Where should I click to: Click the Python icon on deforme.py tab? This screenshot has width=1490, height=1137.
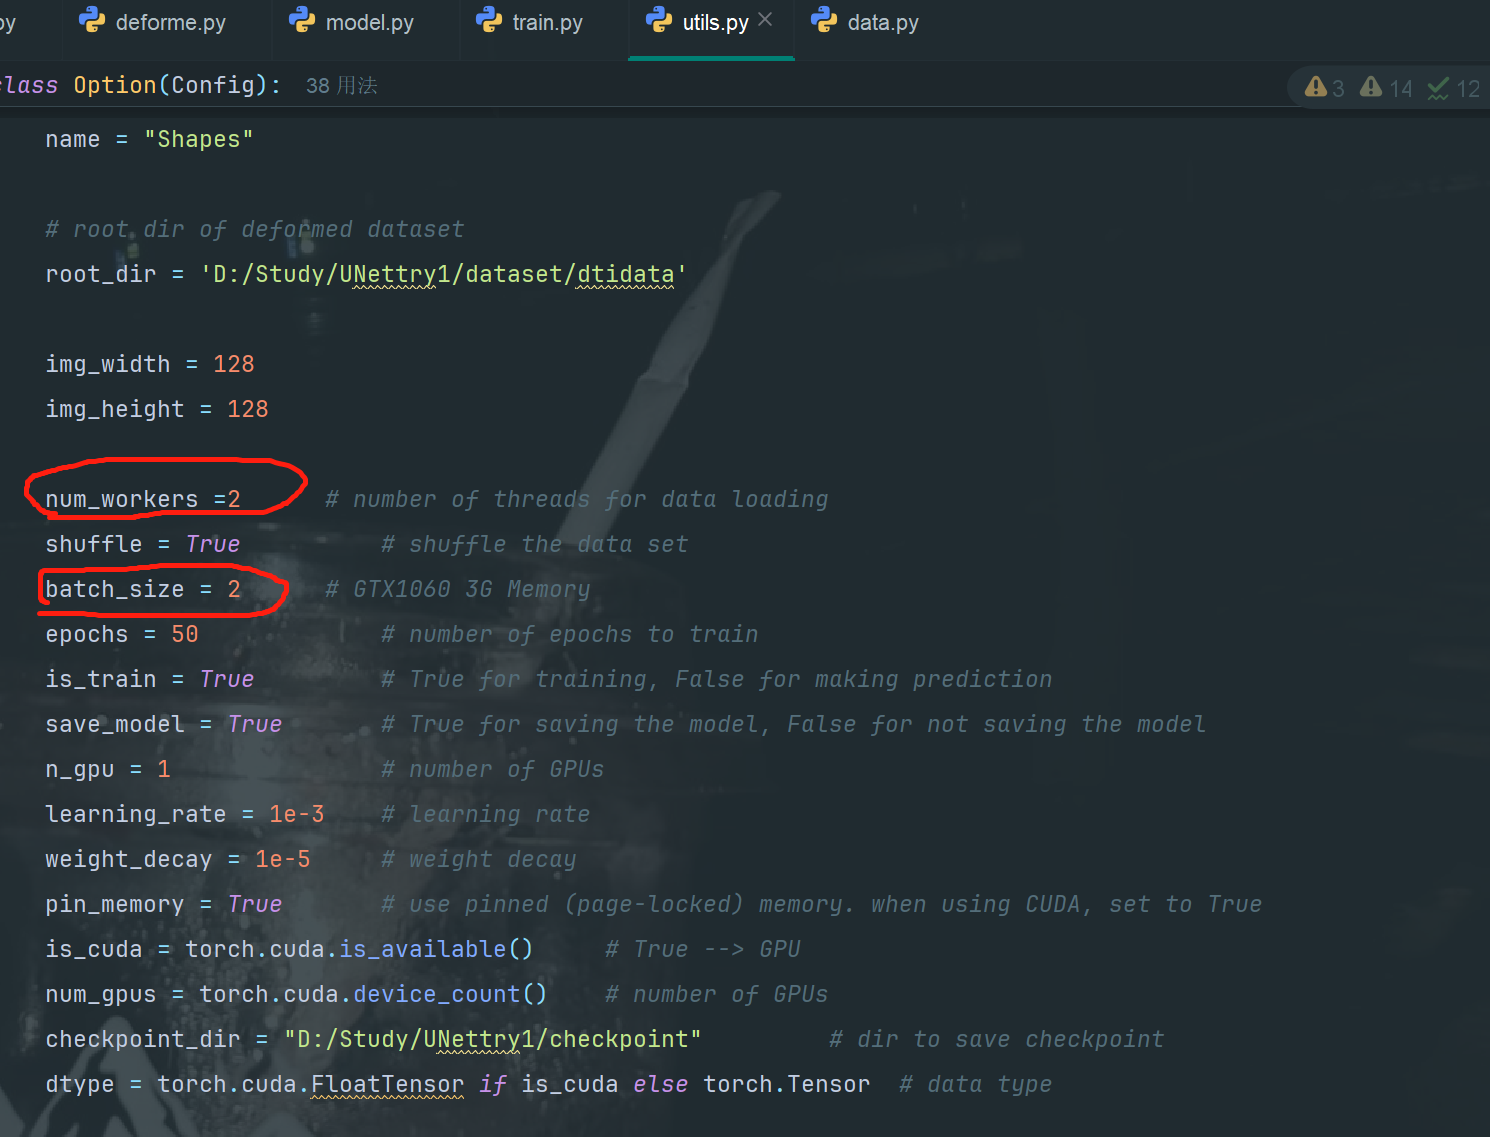click(x=91, y=20)
